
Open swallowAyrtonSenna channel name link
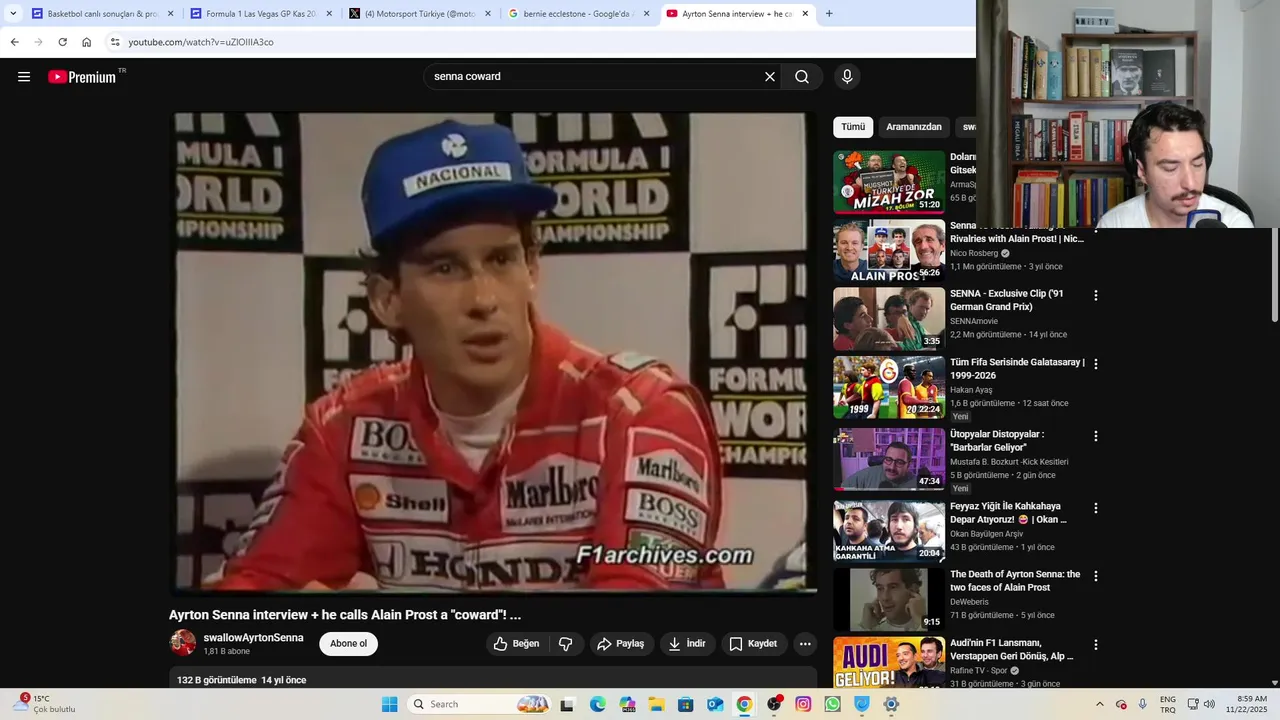point(253,638)
